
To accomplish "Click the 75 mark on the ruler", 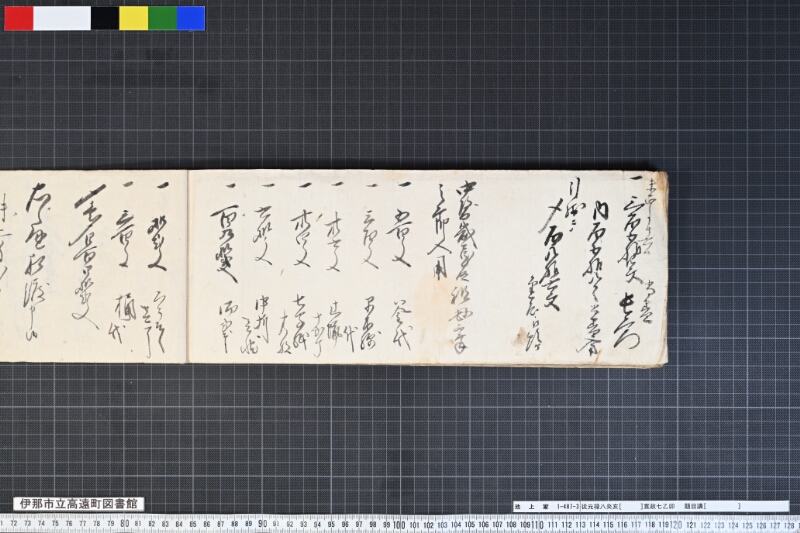I will [55, 524].
